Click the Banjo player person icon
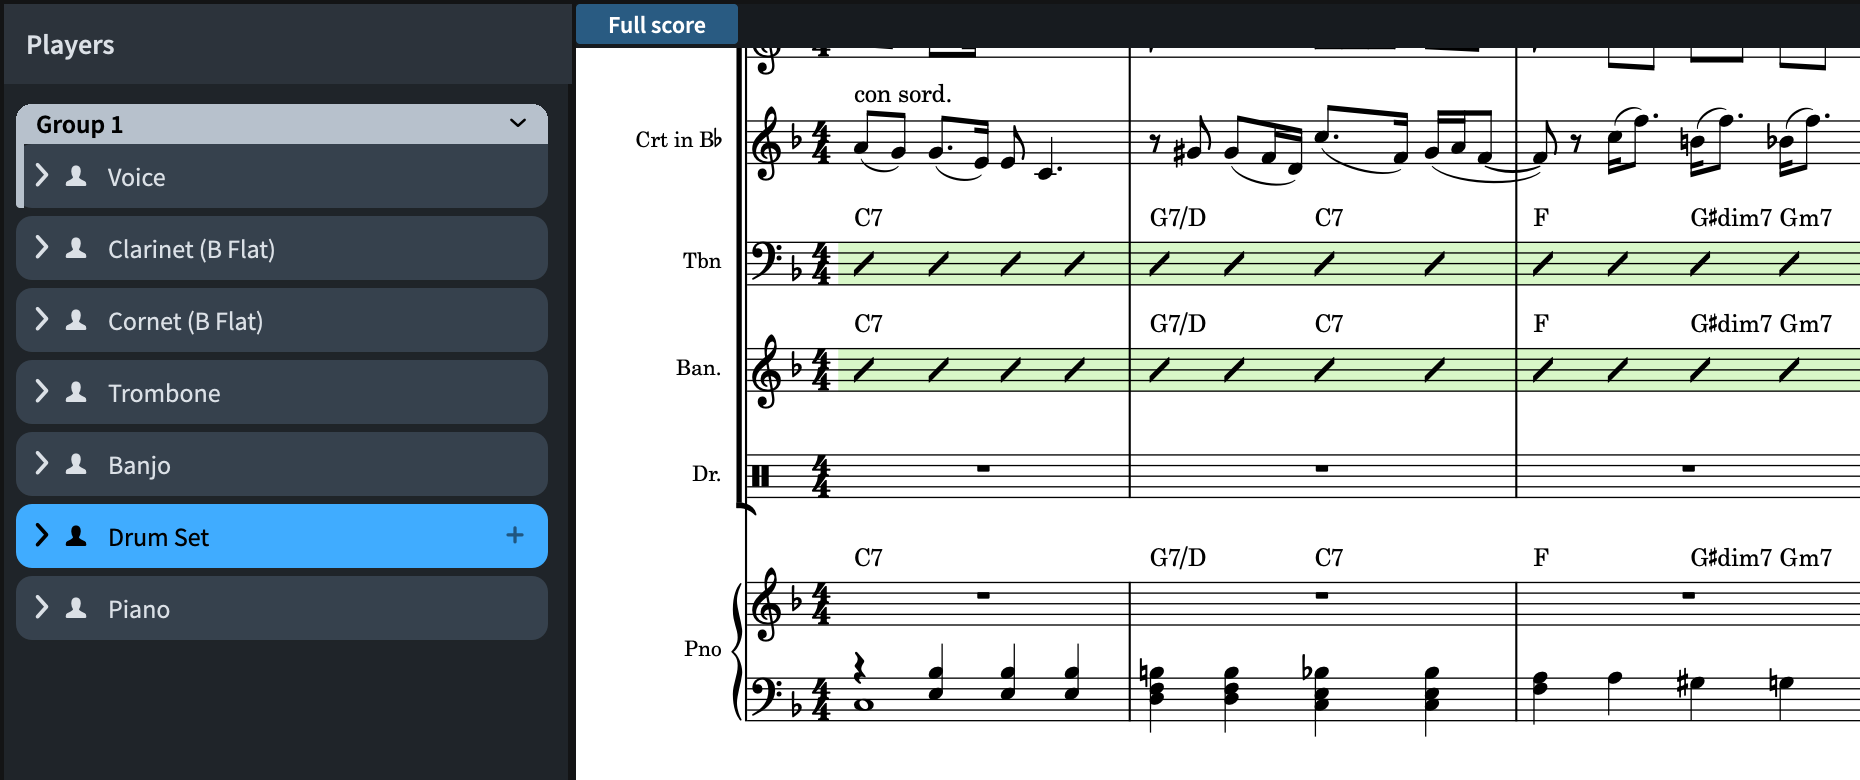 76,464
